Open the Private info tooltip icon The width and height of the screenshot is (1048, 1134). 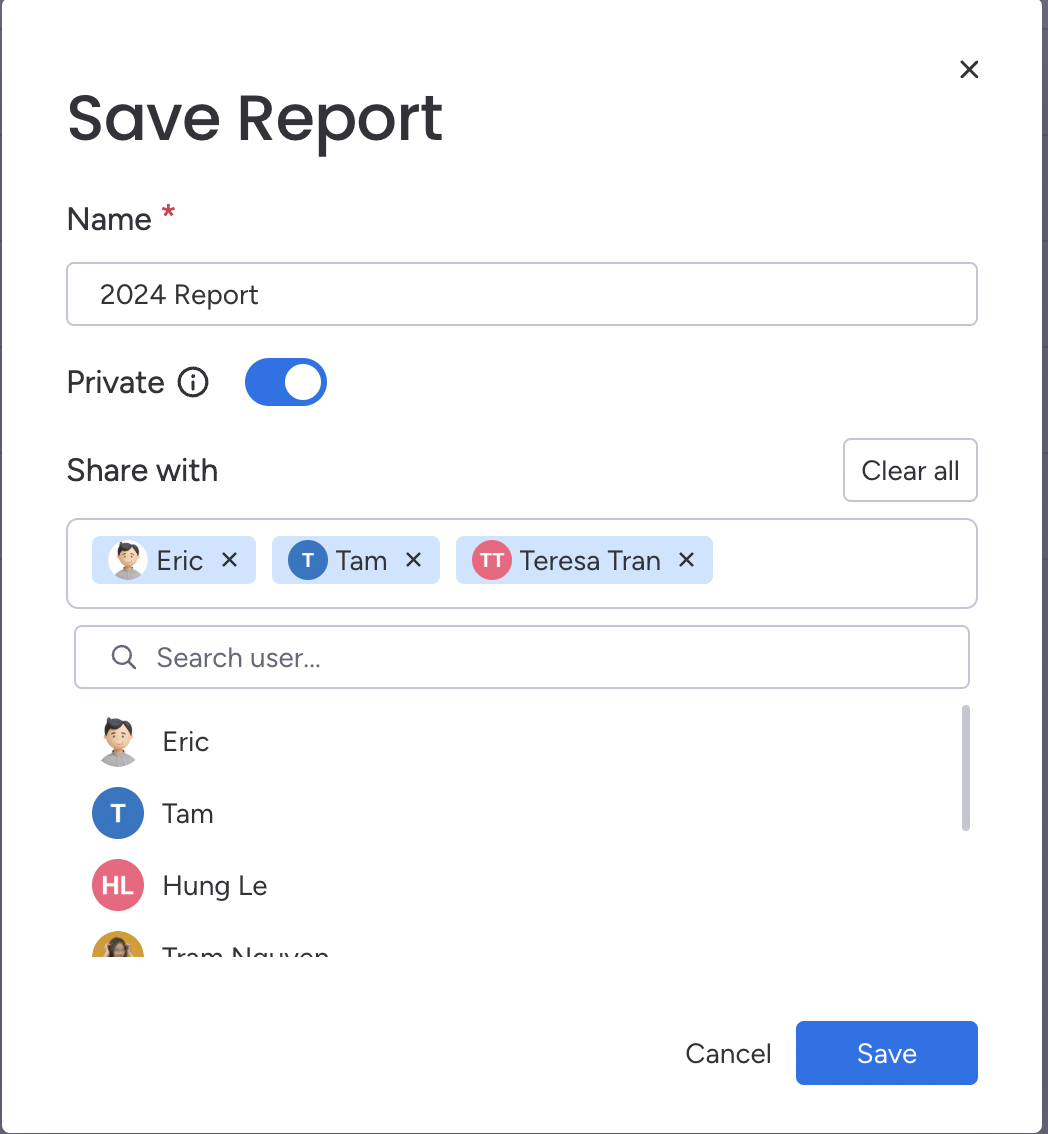tap(193, 382)
